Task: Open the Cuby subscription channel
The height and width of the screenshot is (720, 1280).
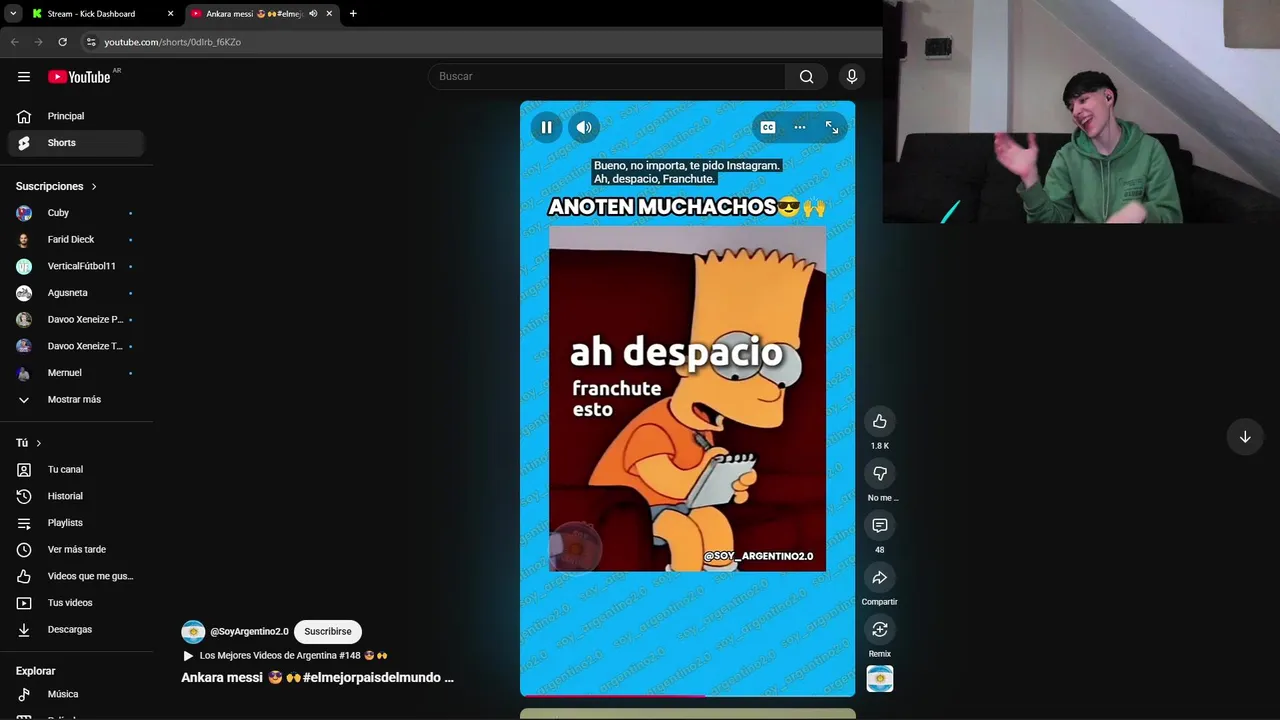Action: pos(77,213)
